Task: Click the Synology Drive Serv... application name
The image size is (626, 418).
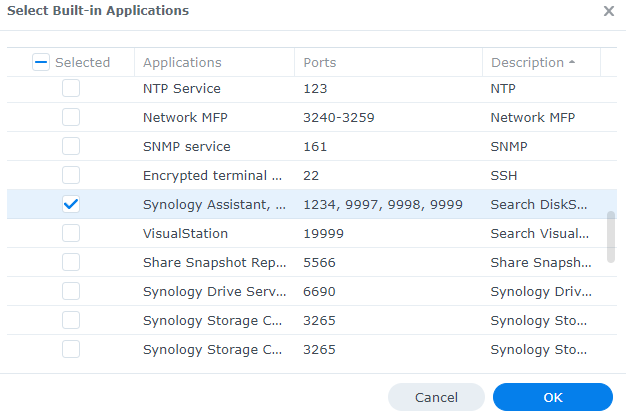Action: 214,291
